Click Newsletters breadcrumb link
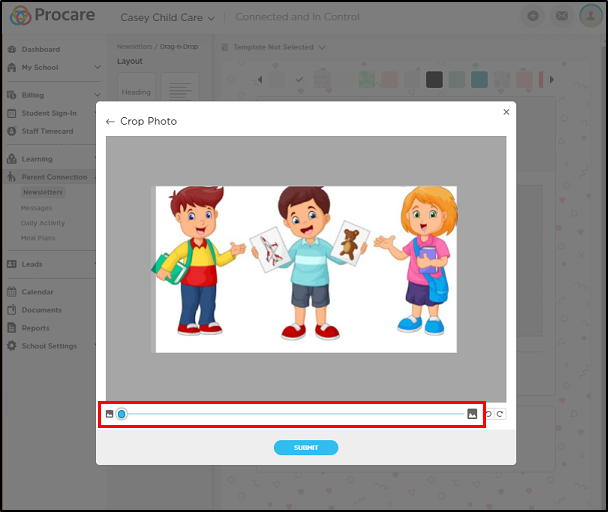 [135, 47]
